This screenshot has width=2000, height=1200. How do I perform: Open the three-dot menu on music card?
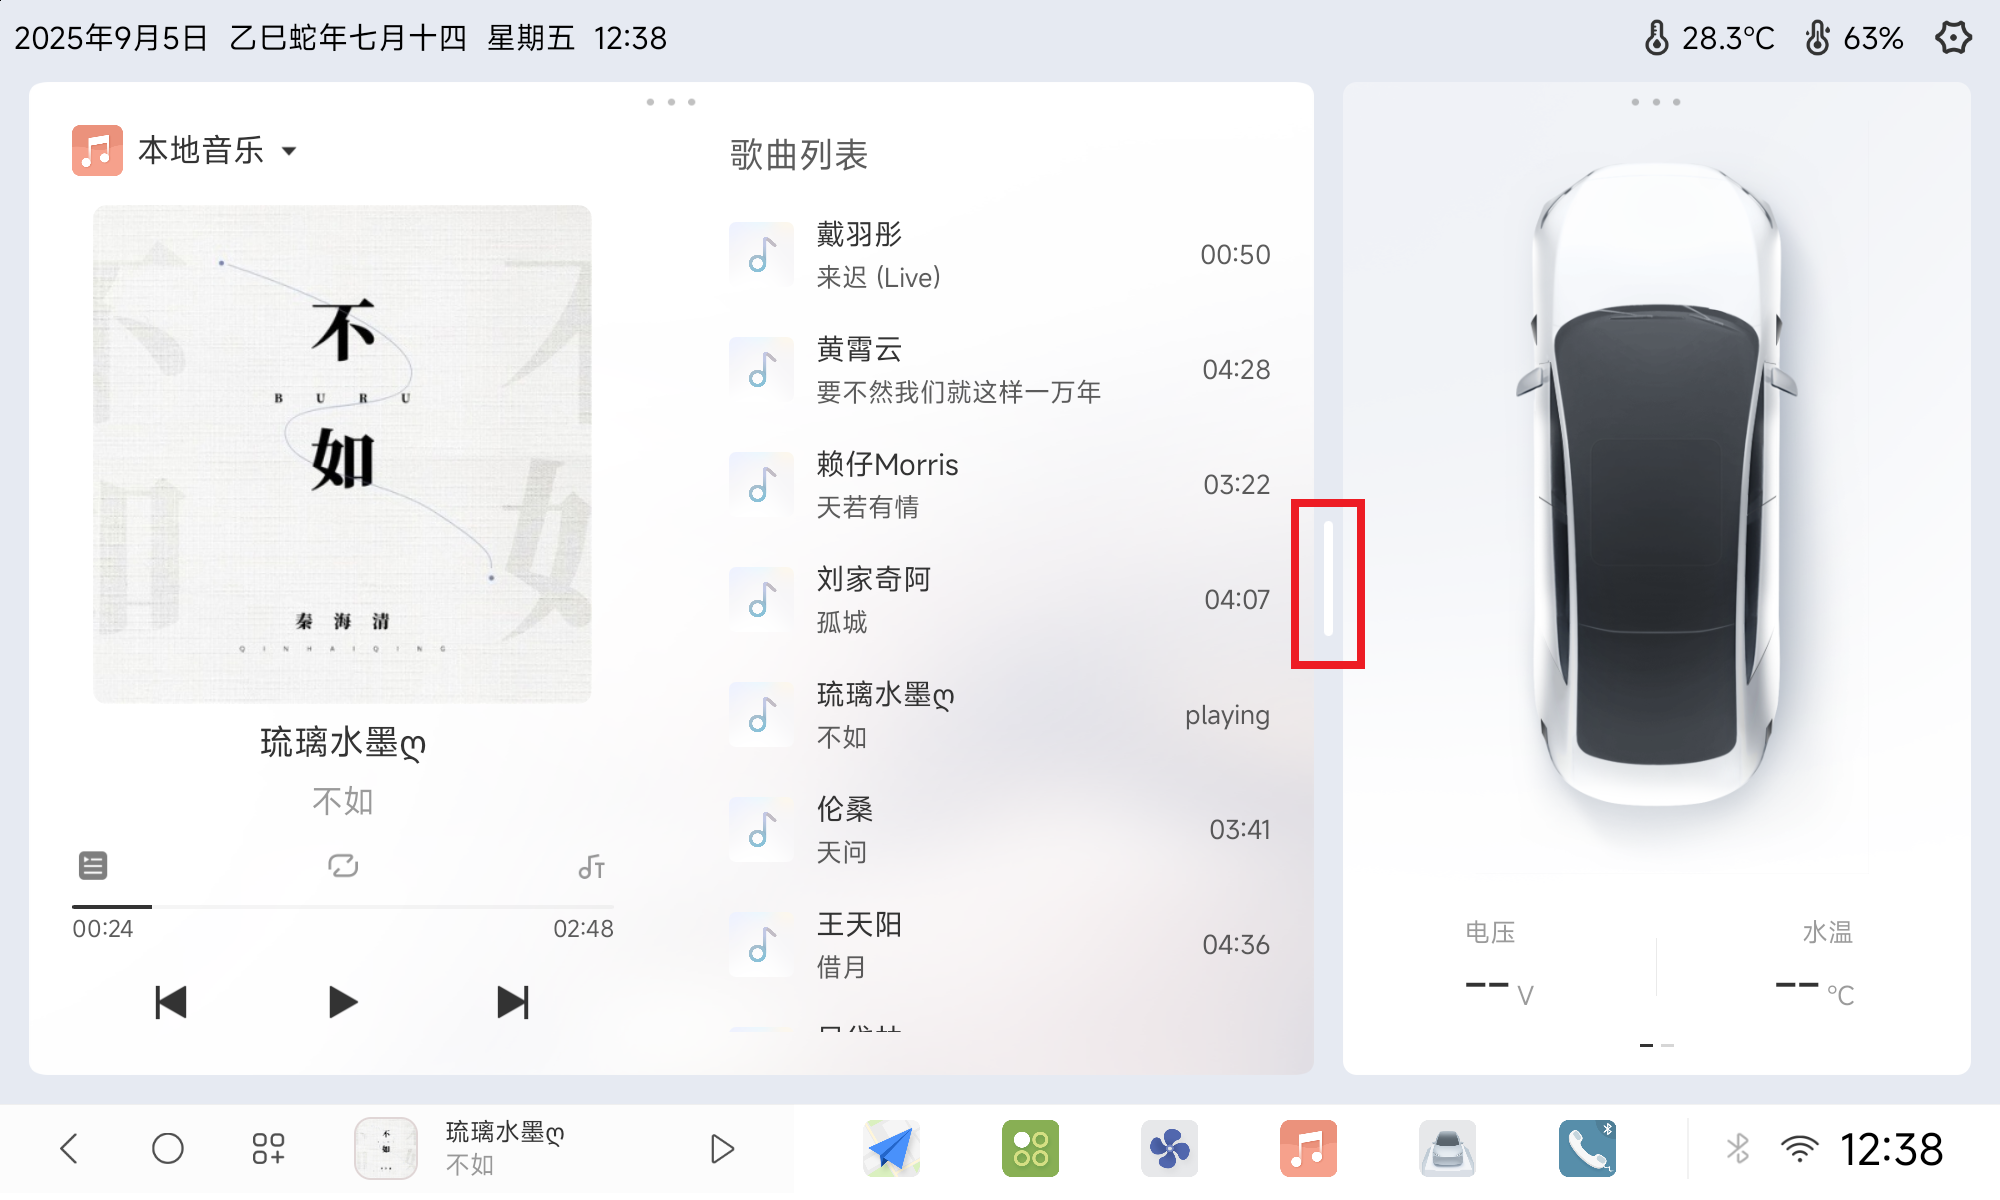click(x=671, y=102)
